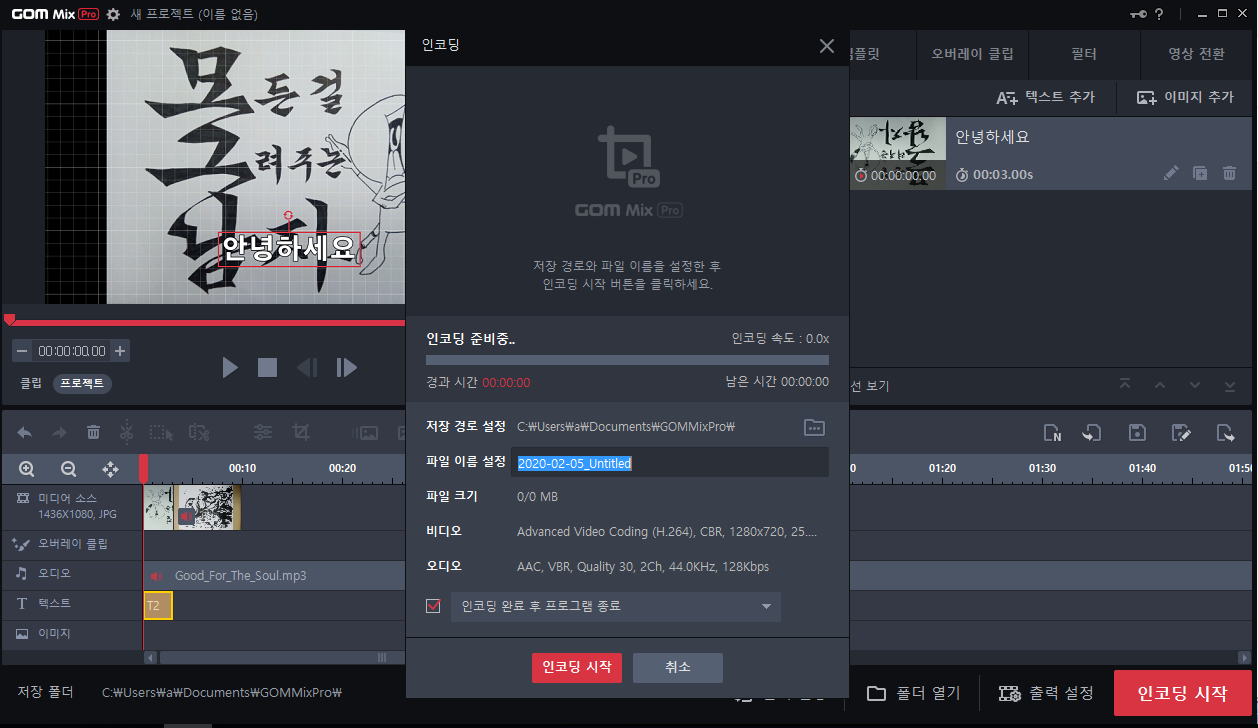Zoom in on the timeline
This screenshot has height=728, width=1258.
pos(27,468)
